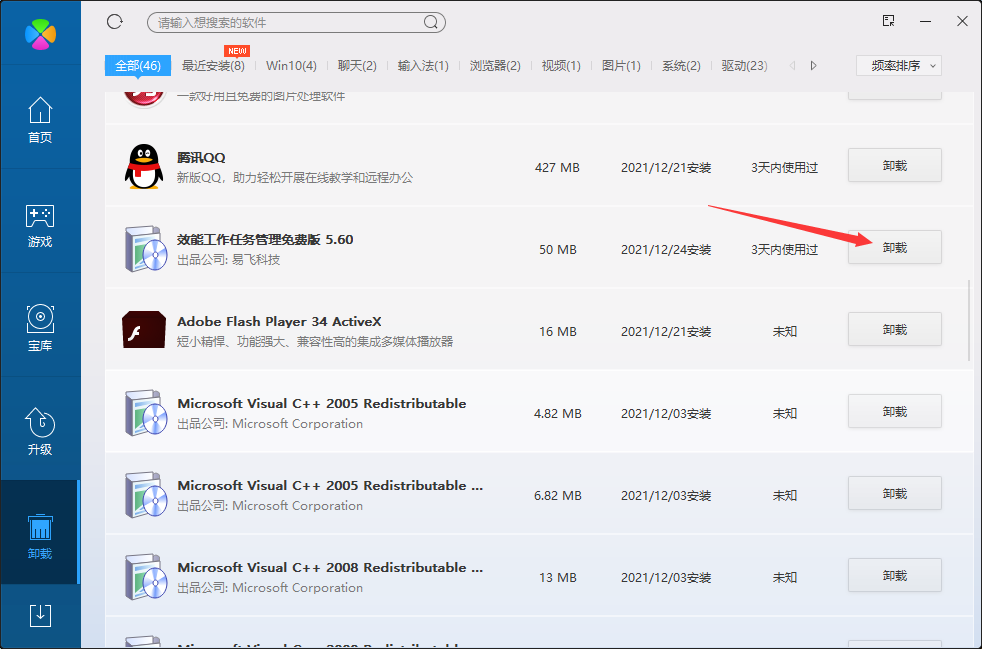Click 效能工作任务管理免费版 5.60 title
The image size is (982, 649).
point(265,239)
